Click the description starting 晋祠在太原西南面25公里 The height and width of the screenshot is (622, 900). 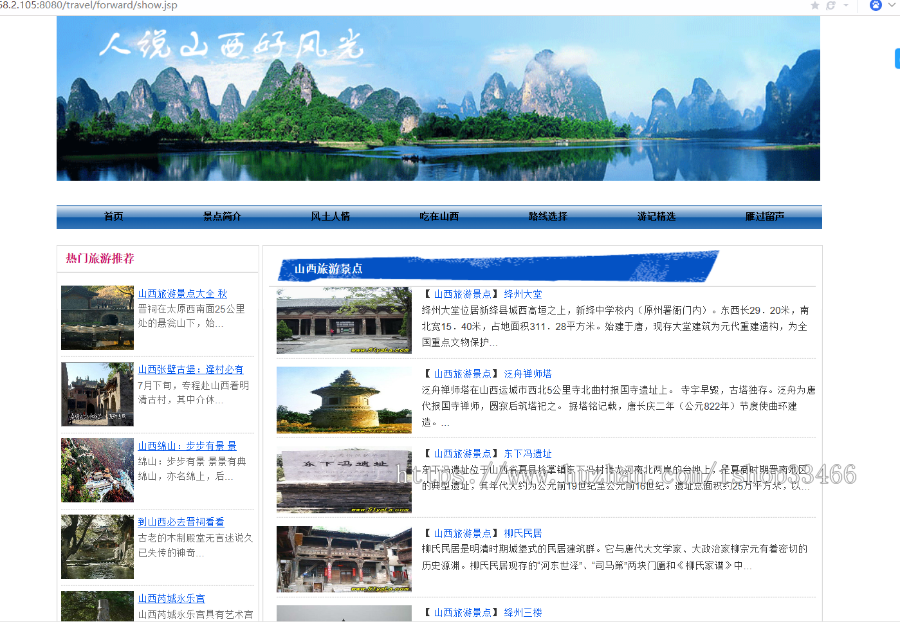[x=191, y=316]
